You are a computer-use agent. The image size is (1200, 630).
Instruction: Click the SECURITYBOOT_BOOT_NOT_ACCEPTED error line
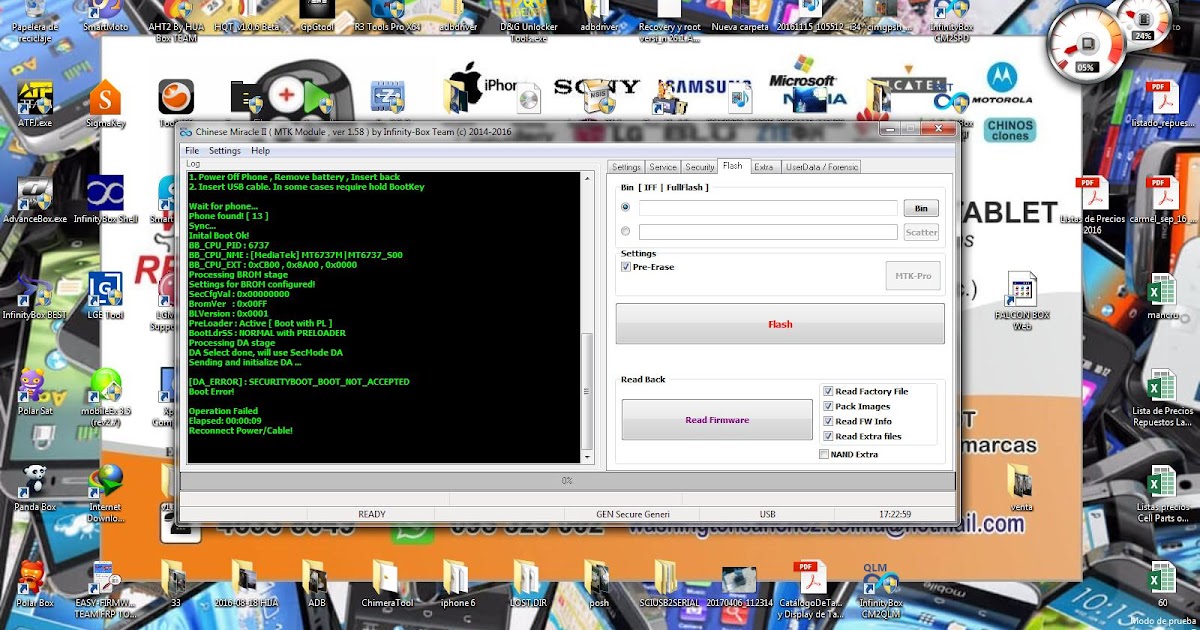pos(299,382)
